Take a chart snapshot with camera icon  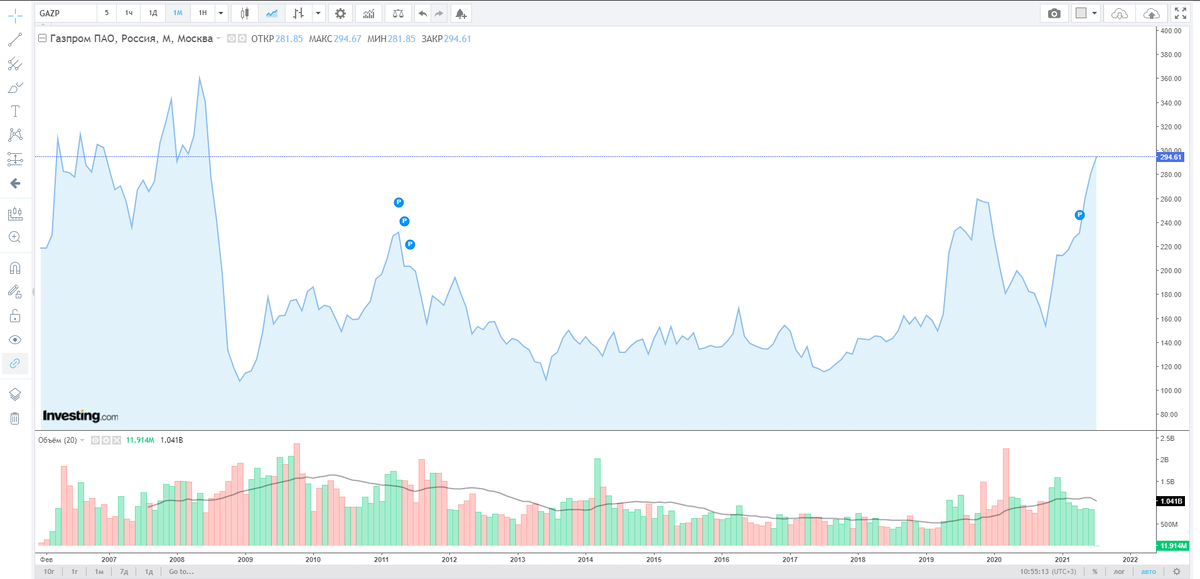pyautogui.click(x=1054, y=13)
